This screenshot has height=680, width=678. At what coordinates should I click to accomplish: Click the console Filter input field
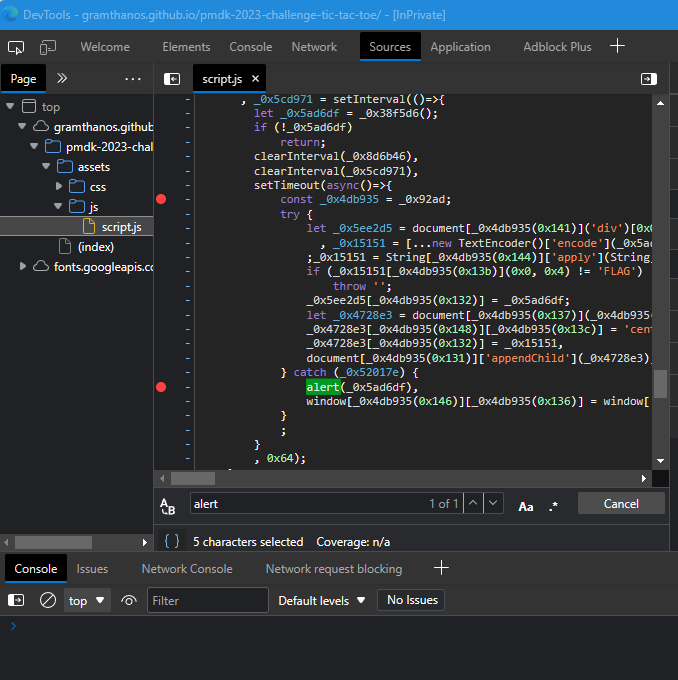[x=208, y=600]
